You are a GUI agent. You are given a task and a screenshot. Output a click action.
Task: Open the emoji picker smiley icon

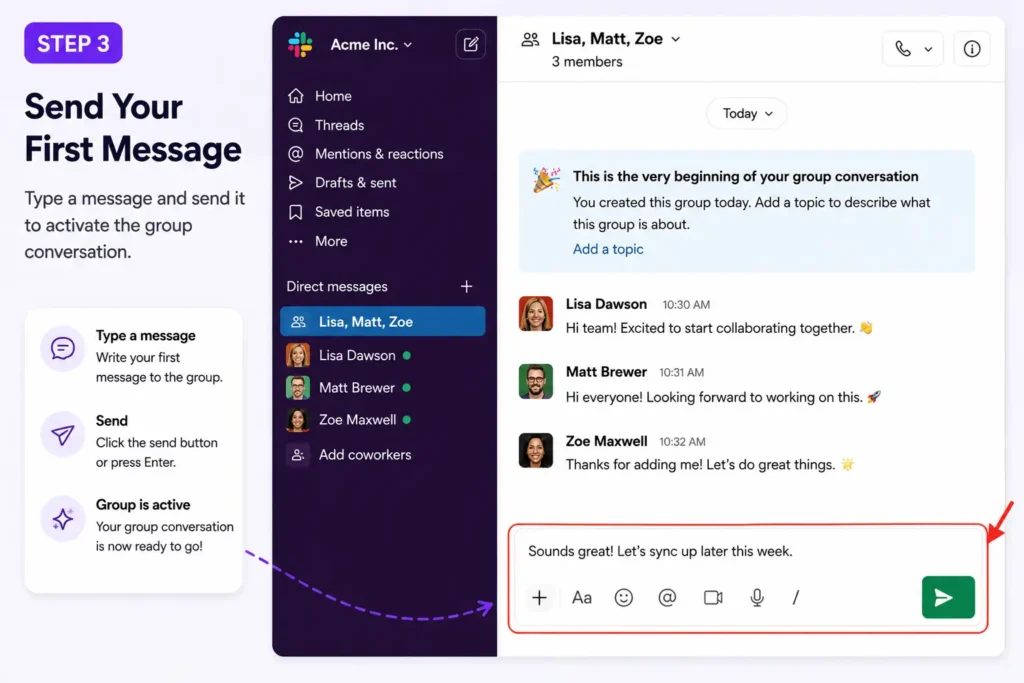pos(624,597)
